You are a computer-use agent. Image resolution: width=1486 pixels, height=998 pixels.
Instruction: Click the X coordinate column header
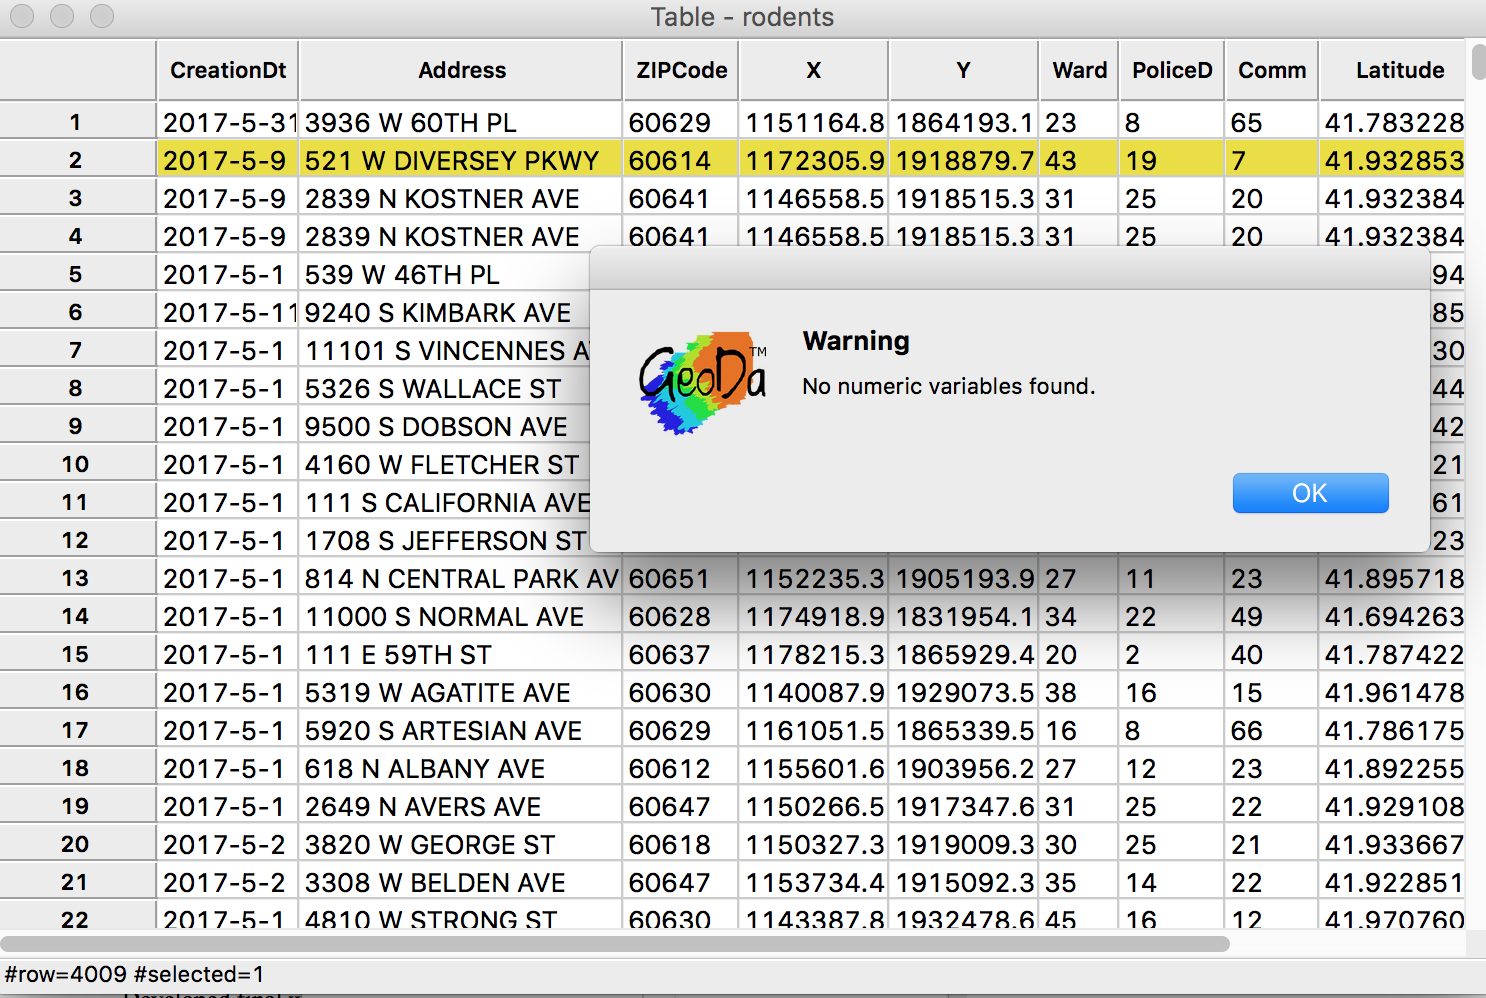click(813, 70)
